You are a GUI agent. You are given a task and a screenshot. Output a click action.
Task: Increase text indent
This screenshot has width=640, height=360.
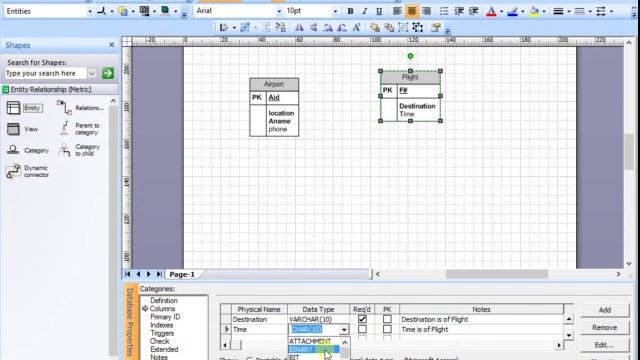(x=473, y=11)
